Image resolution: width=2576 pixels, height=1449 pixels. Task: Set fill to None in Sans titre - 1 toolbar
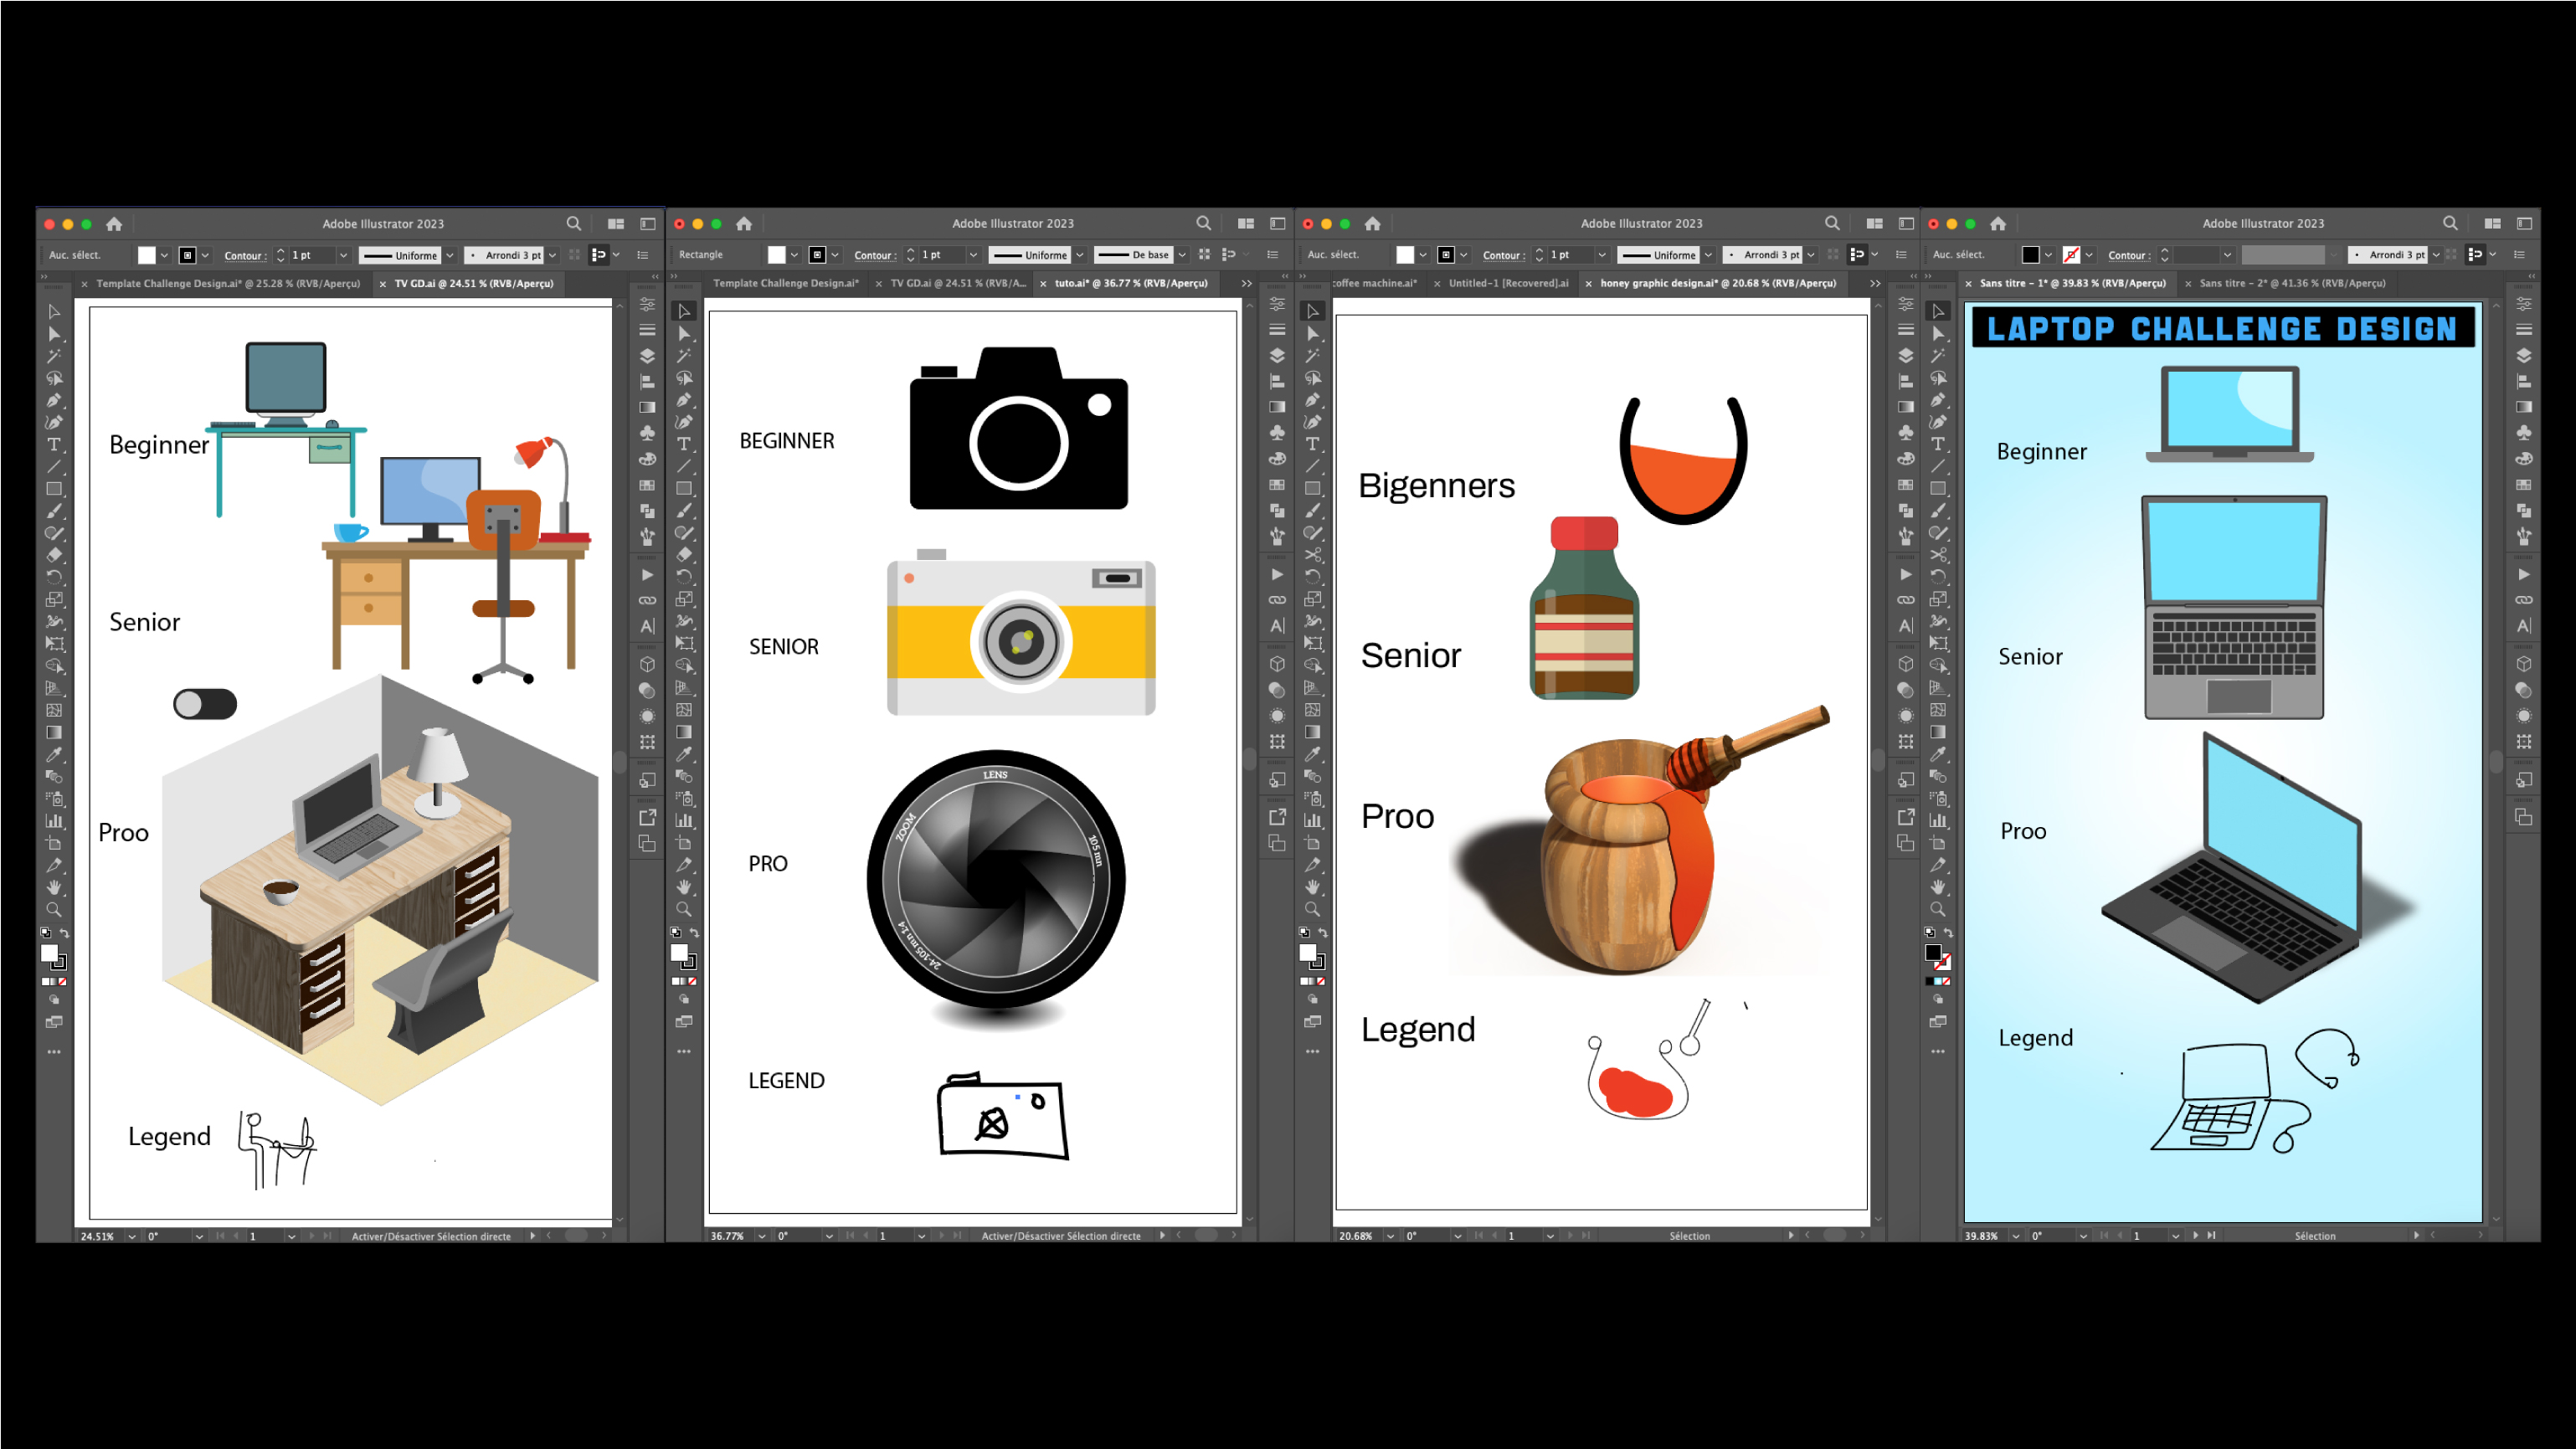click(1946, 981)
